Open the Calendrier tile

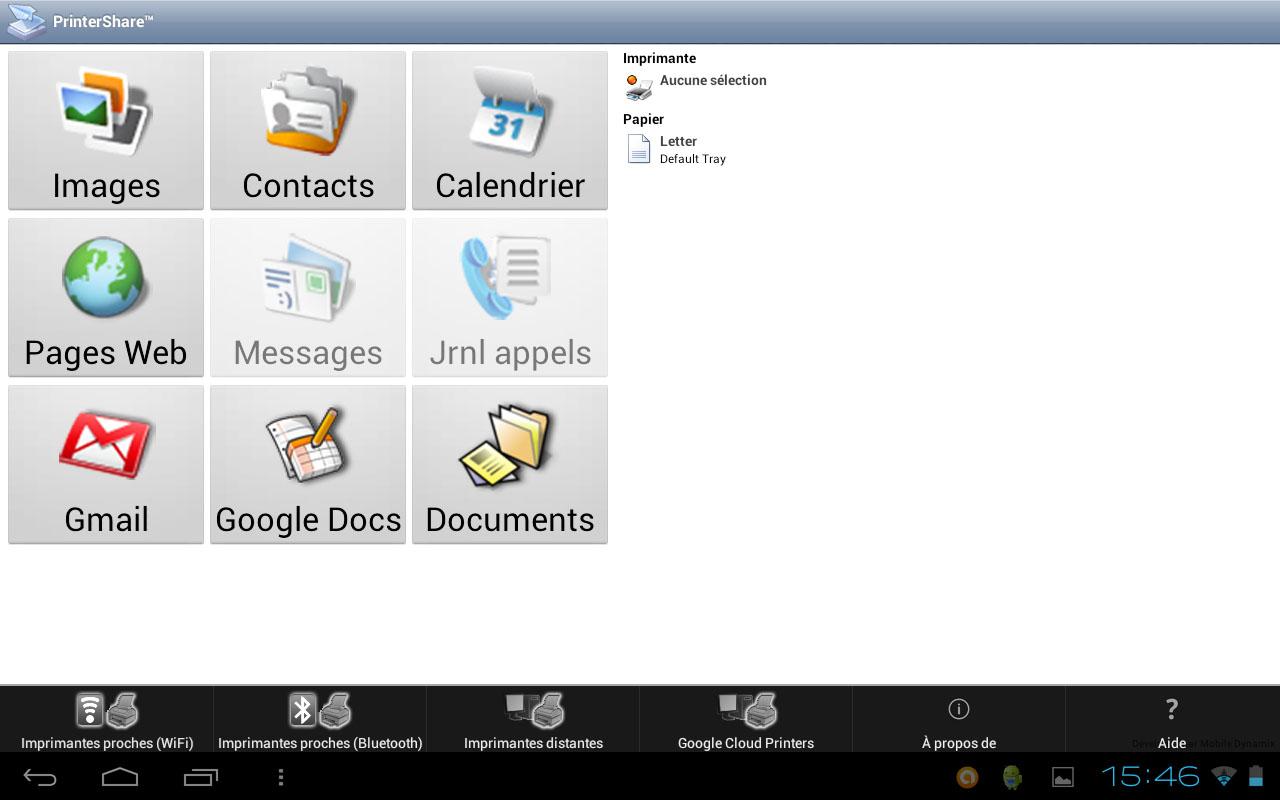[510, 130]
